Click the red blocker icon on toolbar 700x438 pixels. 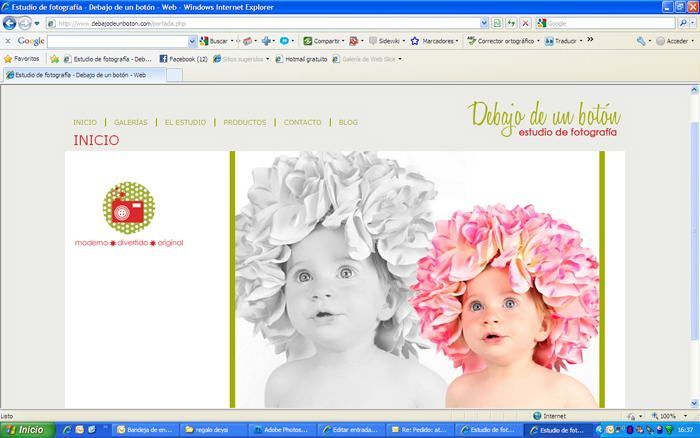point(354,41)
